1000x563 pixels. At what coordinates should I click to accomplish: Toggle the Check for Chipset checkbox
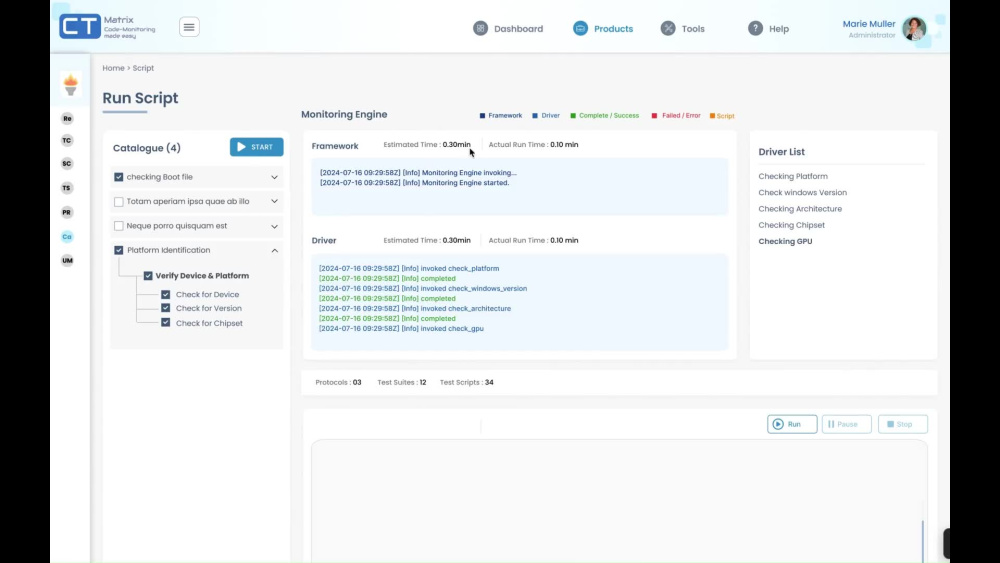point(166,323)
